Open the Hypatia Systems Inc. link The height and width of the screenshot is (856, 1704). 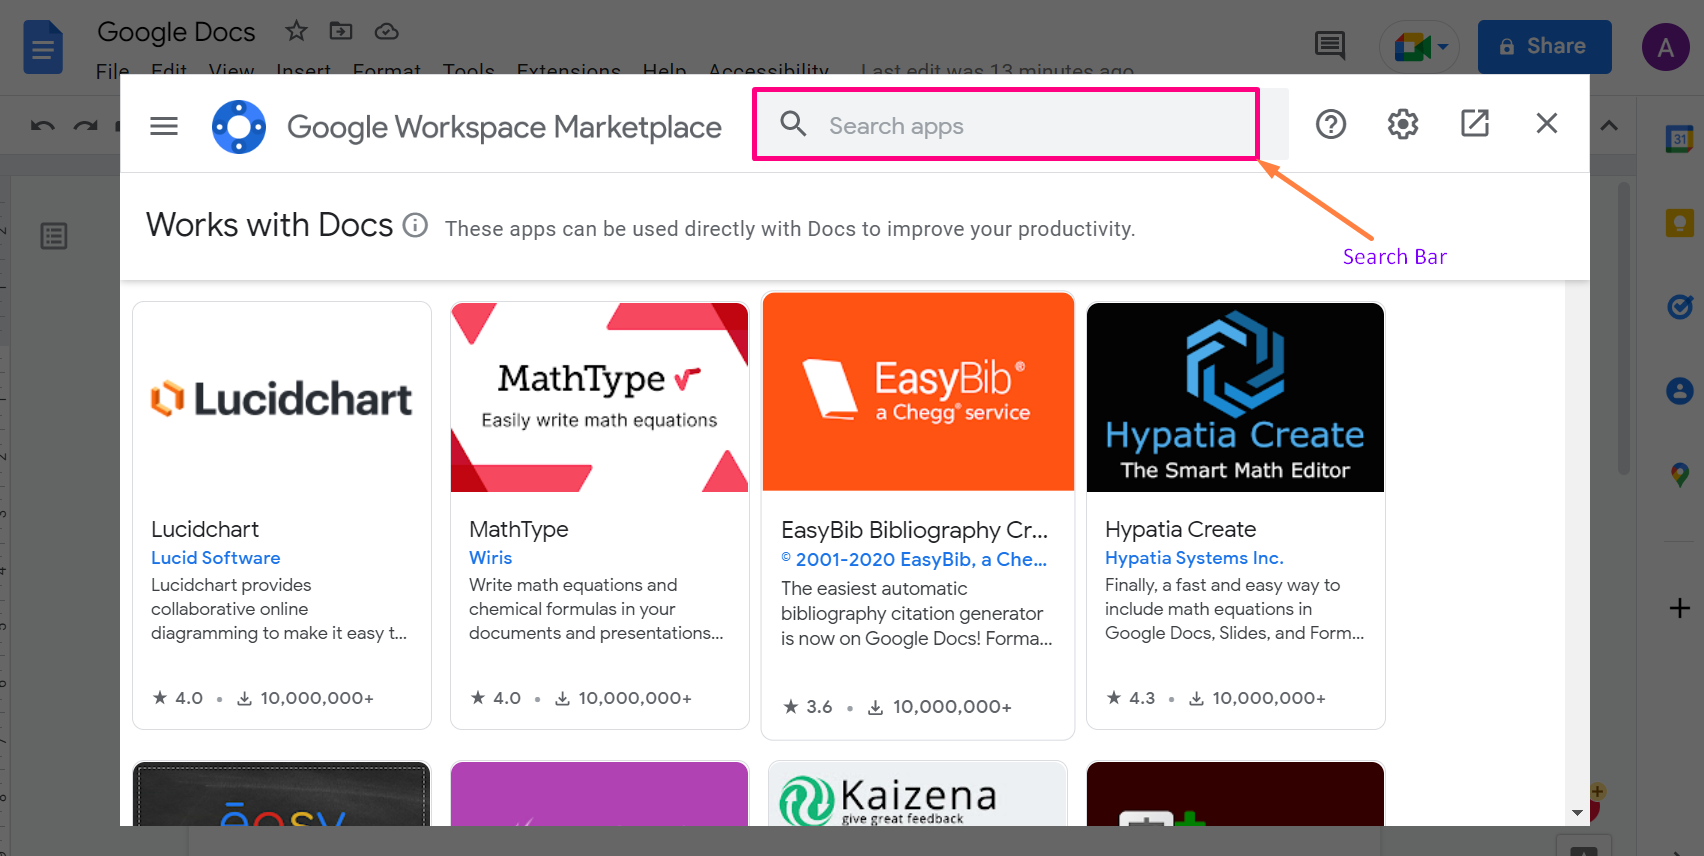[1194, 558]
